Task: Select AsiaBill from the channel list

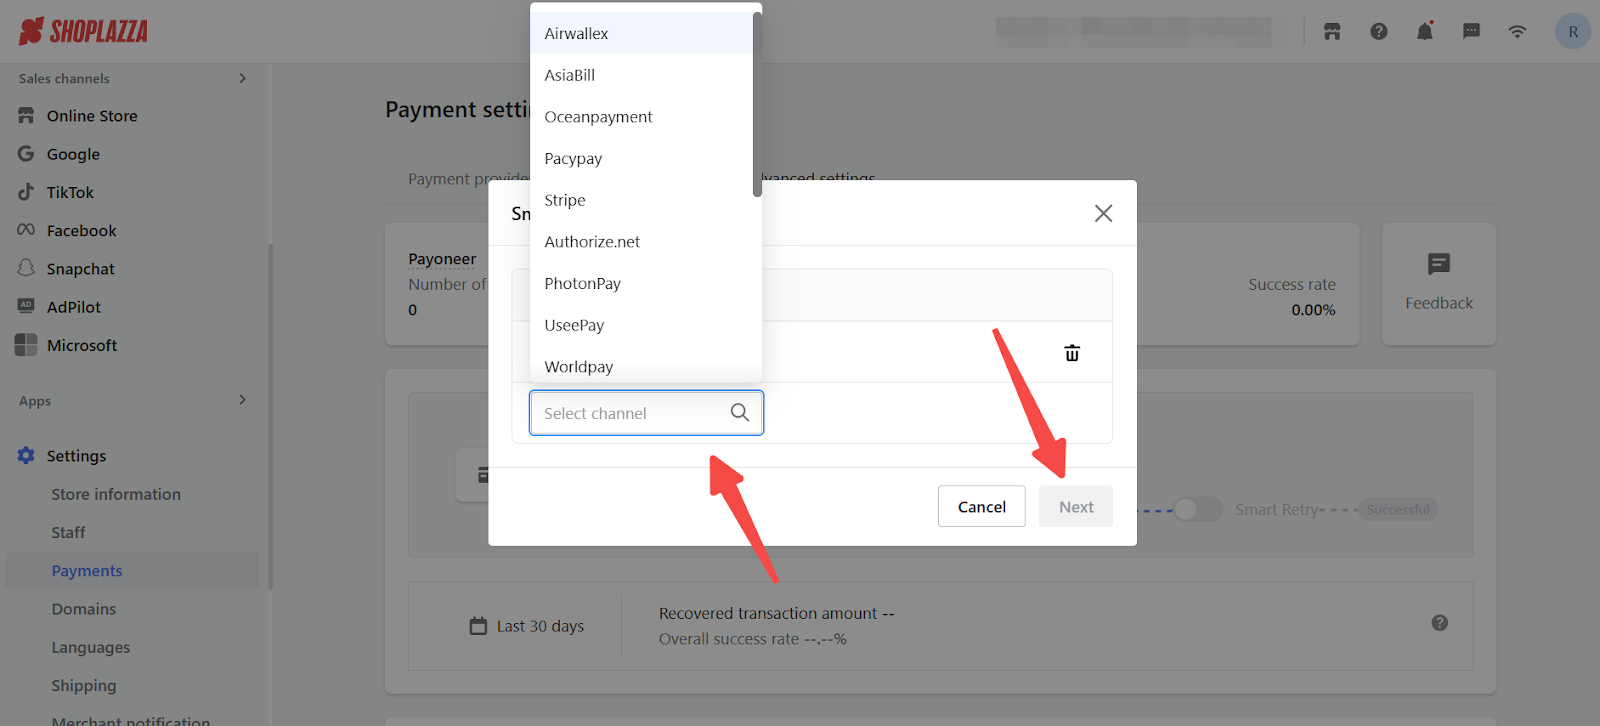Action: point(641,75)
